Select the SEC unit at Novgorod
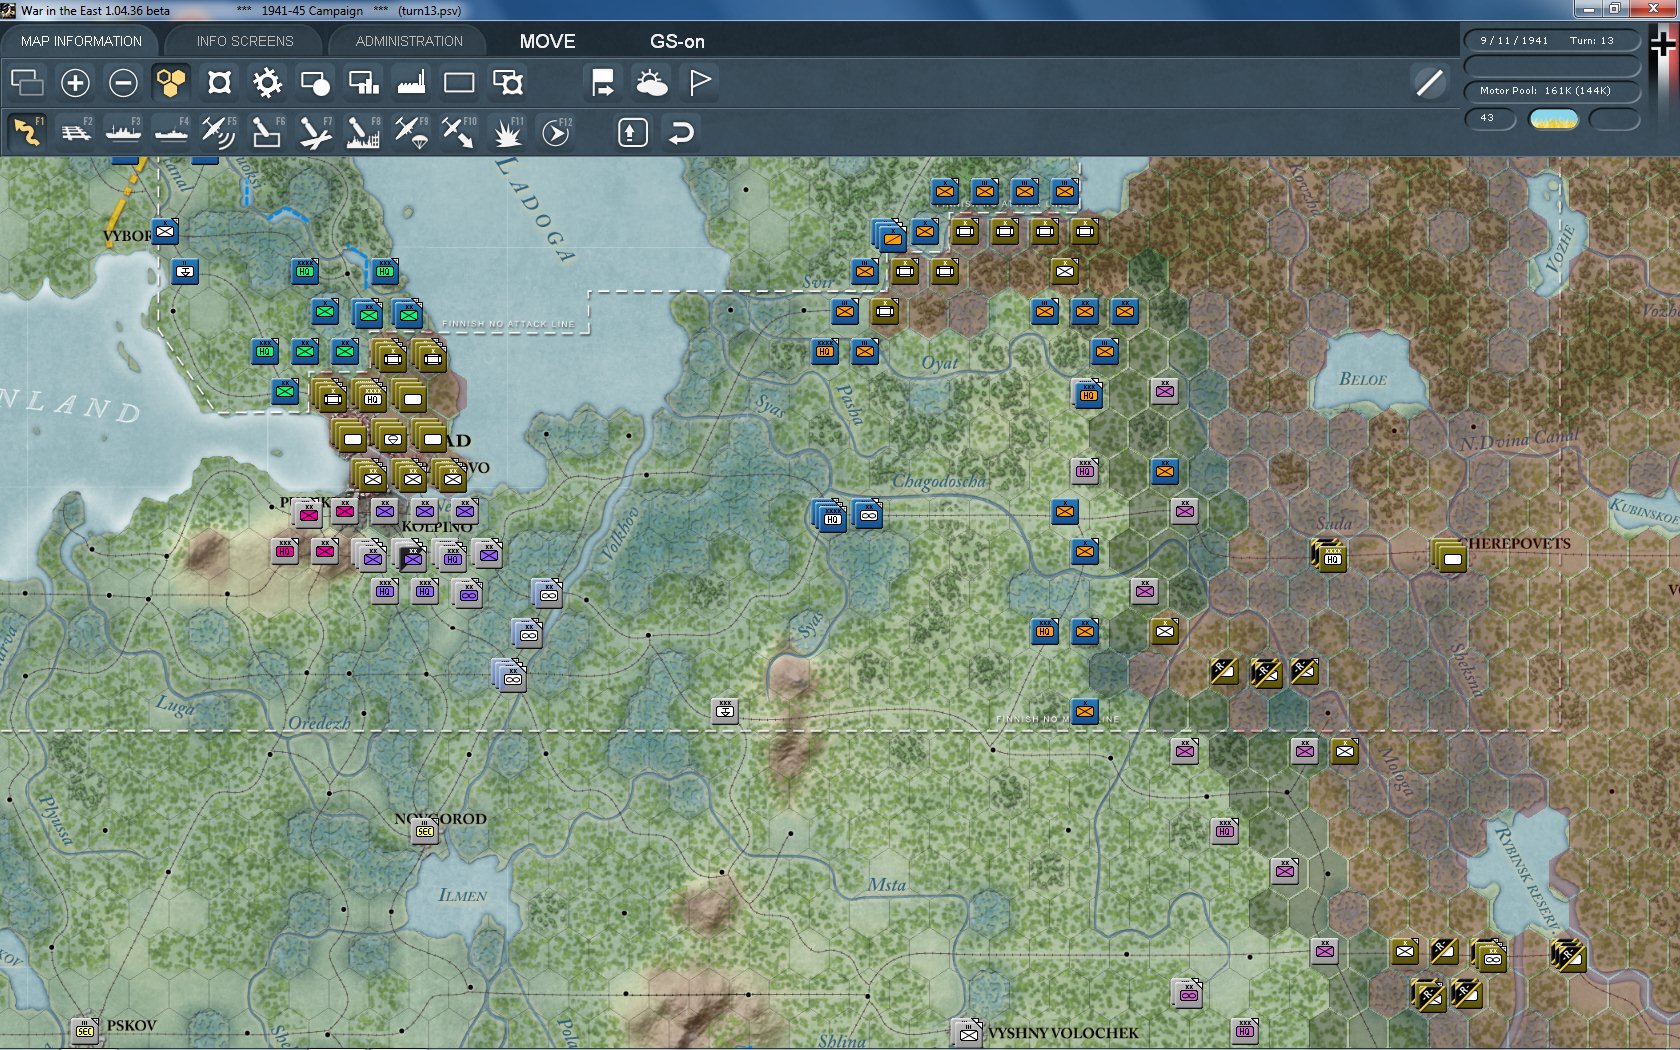Viewport: 1680px width, 1050px height. (x=425, y=831)
